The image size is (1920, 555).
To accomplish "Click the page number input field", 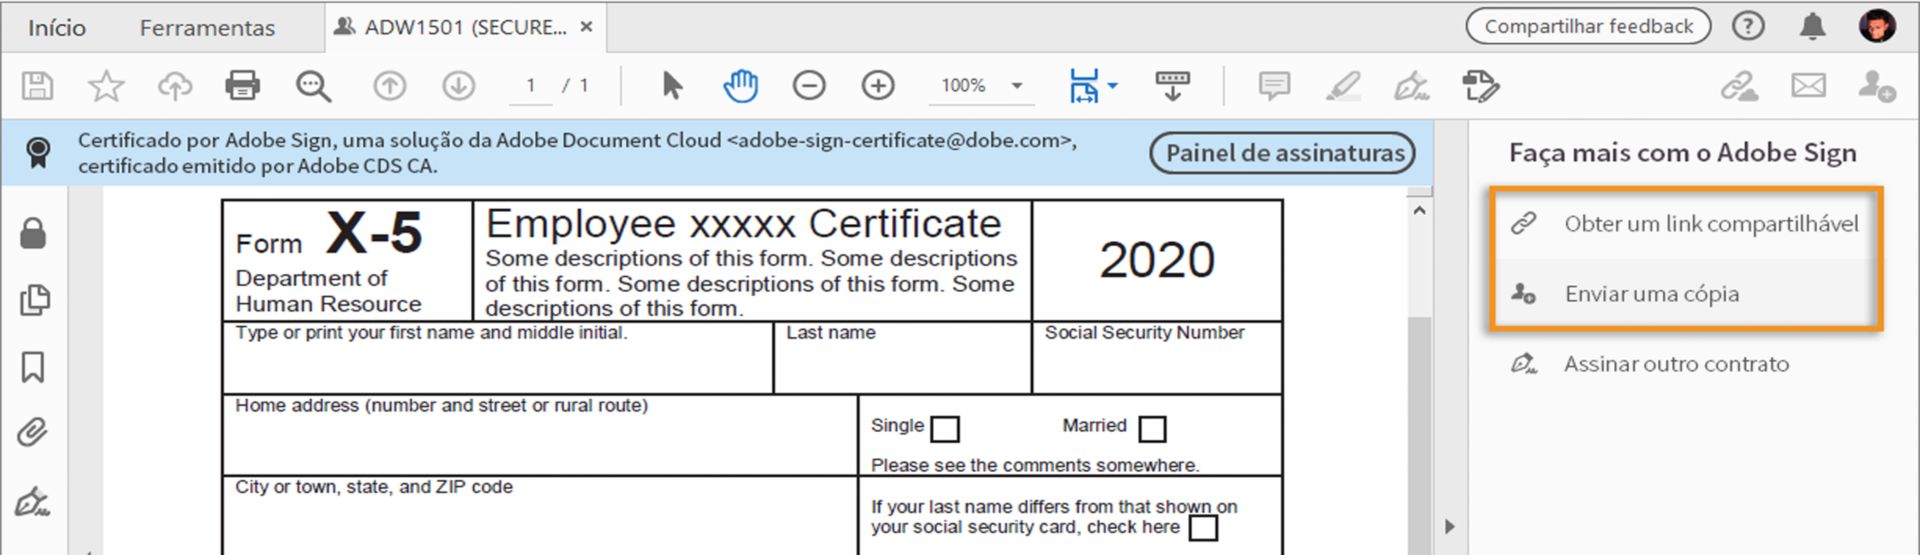I will [531, 86].
